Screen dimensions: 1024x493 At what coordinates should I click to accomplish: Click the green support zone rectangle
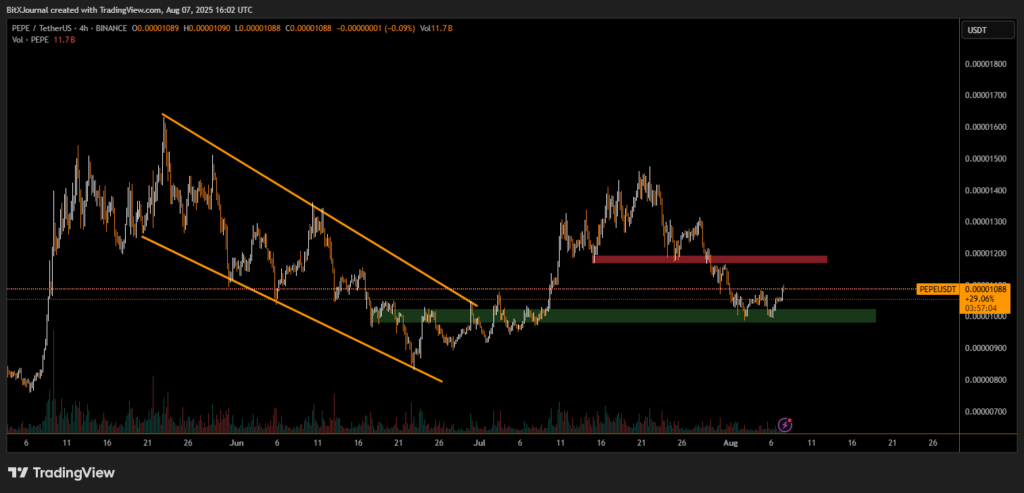click(622, 316)
